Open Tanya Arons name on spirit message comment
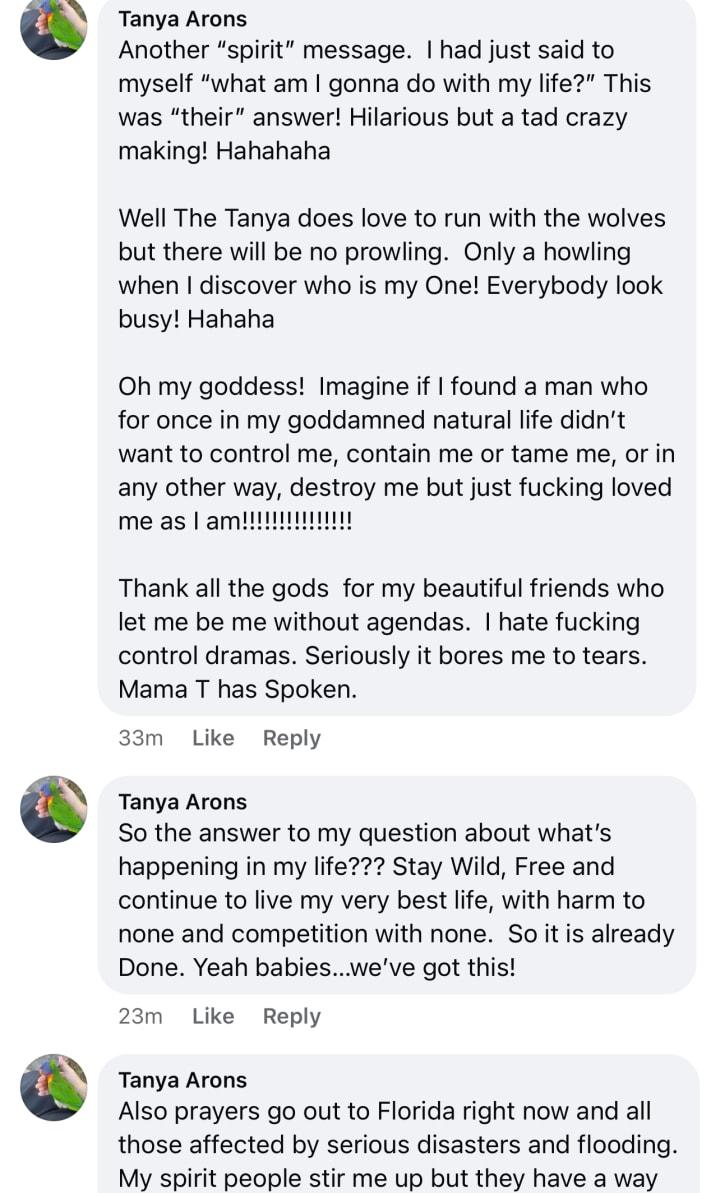 182,19
